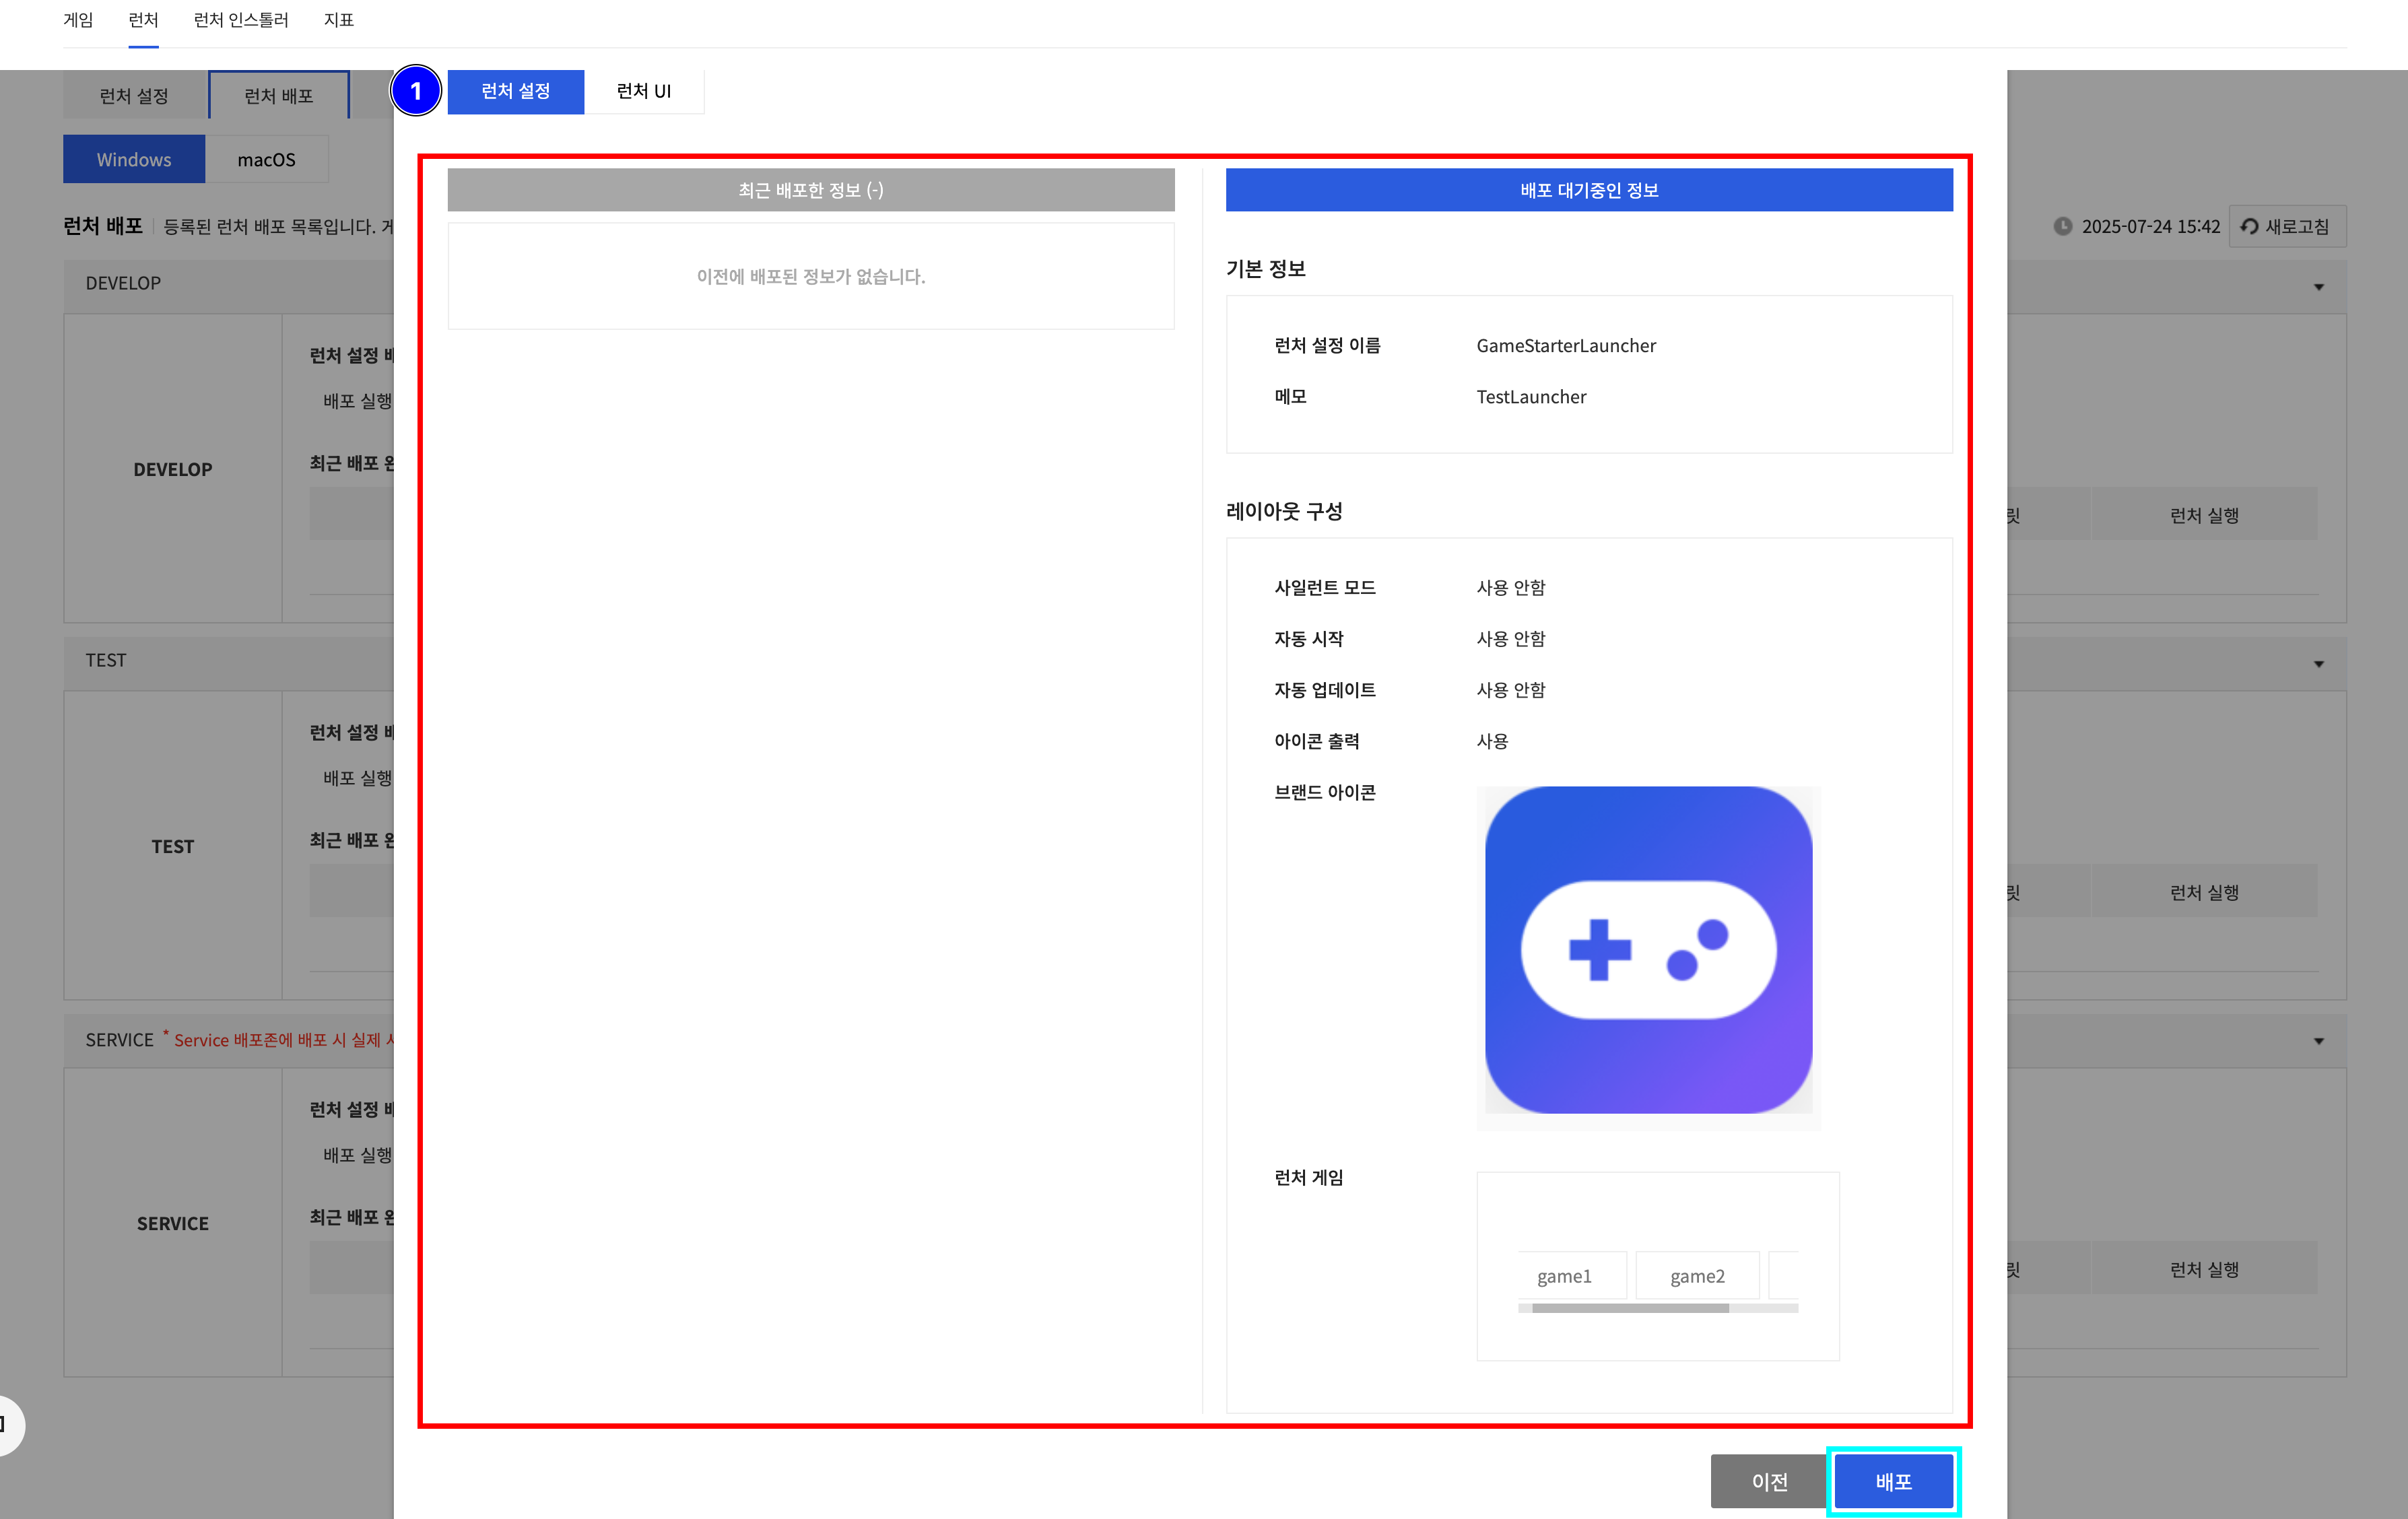The image size is (2408, 1519).
Task: Open the 지표 tab in the top menu
Action: pyautogui.click(x=338, y=19)
